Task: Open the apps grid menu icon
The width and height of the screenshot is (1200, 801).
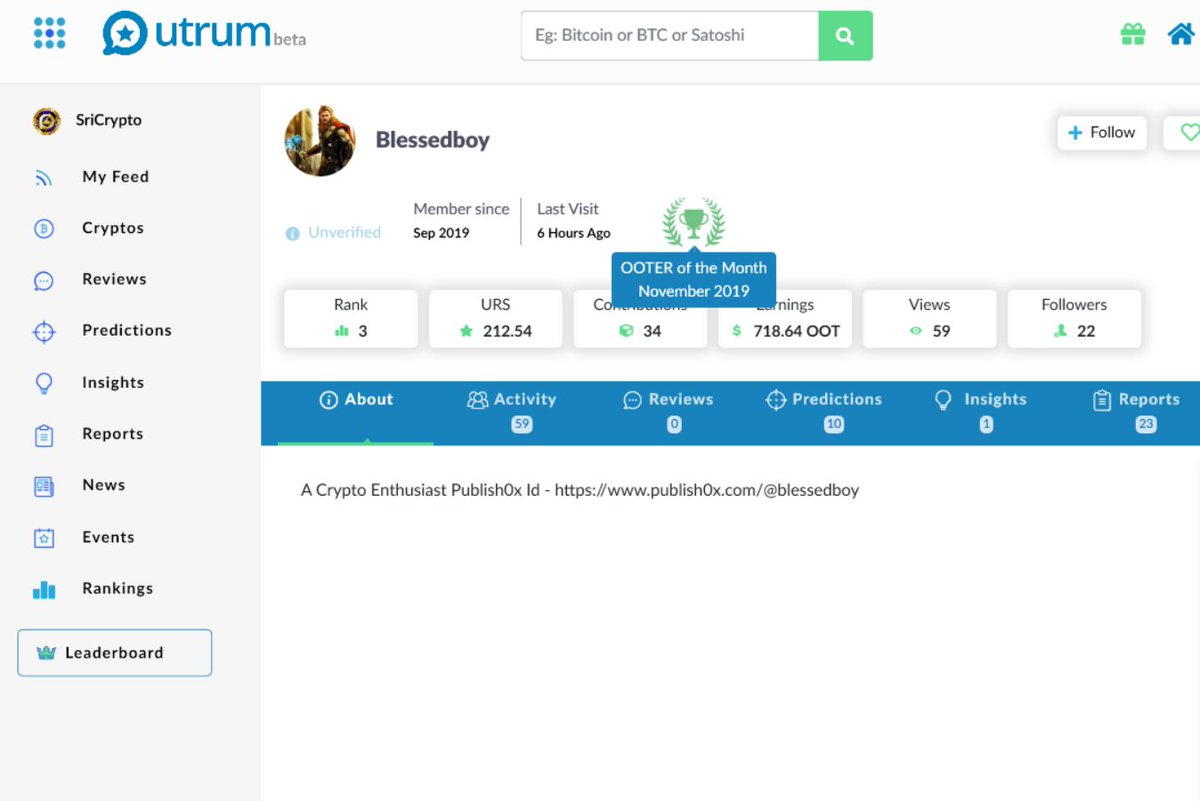Action: 49,33
